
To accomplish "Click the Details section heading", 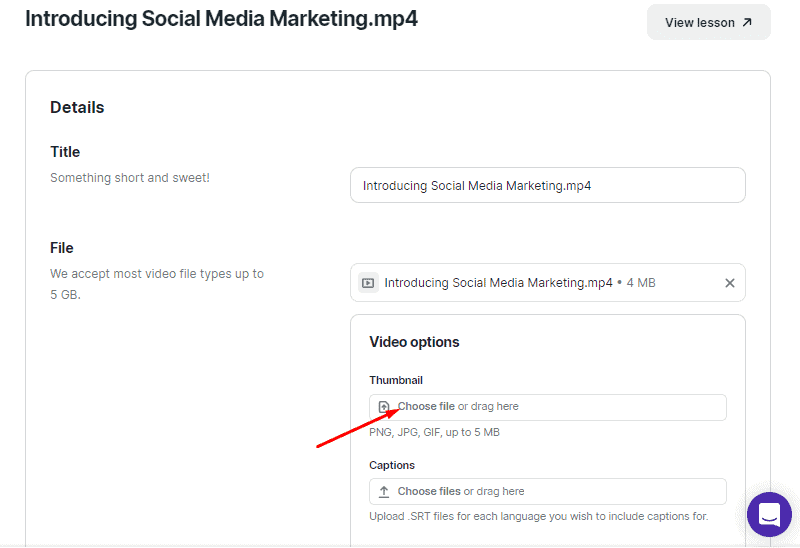I will coord(77,107).
